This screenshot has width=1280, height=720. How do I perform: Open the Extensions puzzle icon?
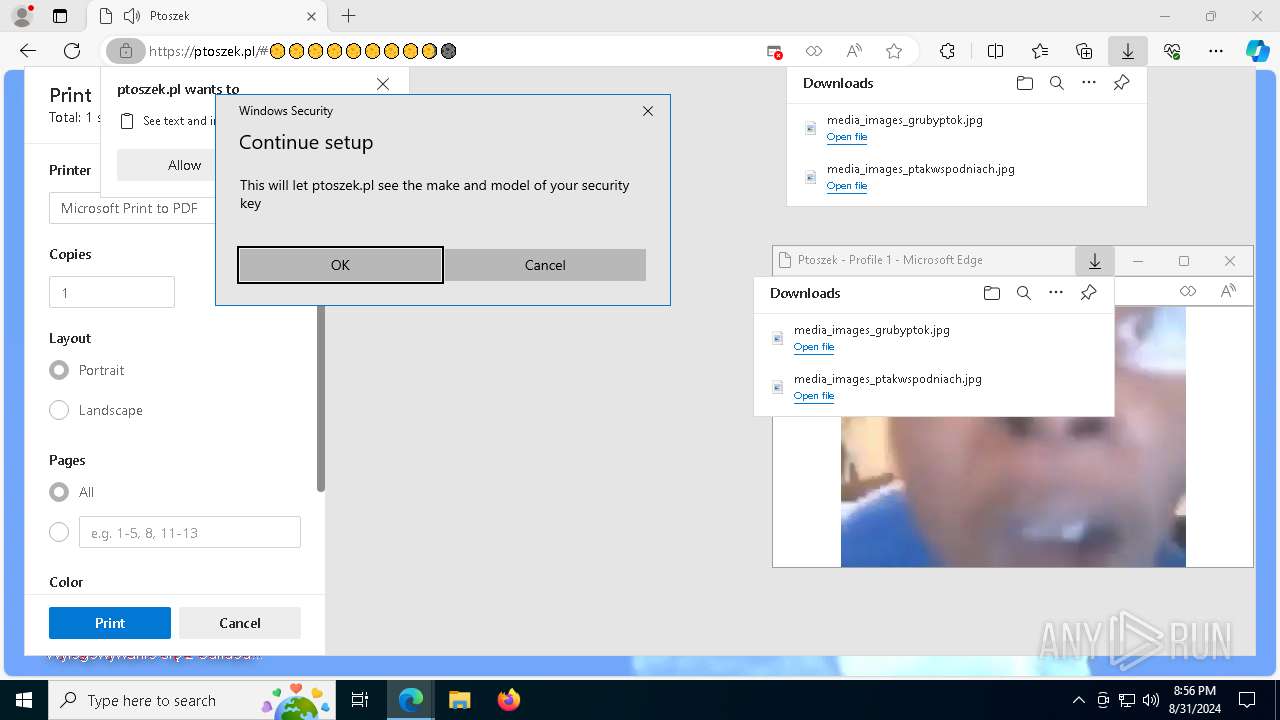pyautogui.click(x=947, y=51)
